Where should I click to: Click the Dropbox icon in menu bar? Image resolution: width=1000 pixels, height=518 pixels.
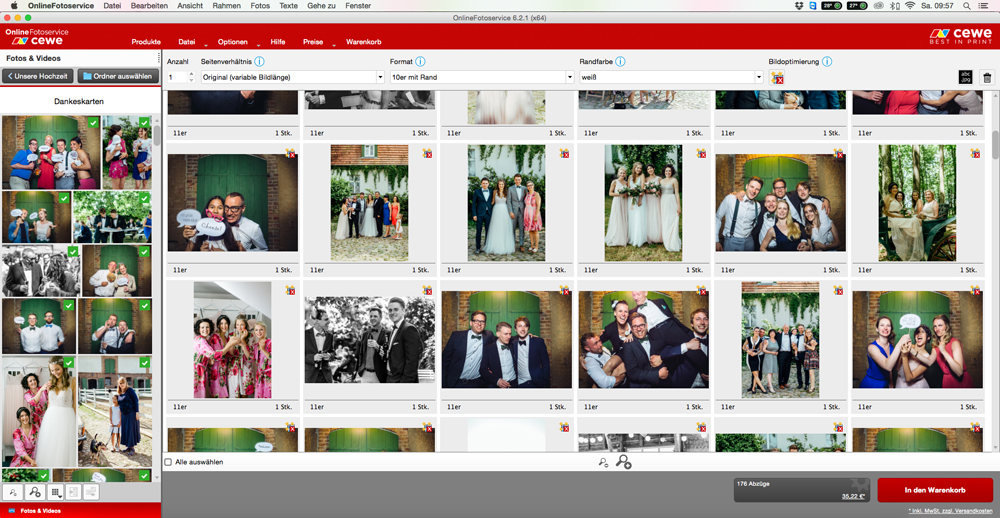(799, 6)
